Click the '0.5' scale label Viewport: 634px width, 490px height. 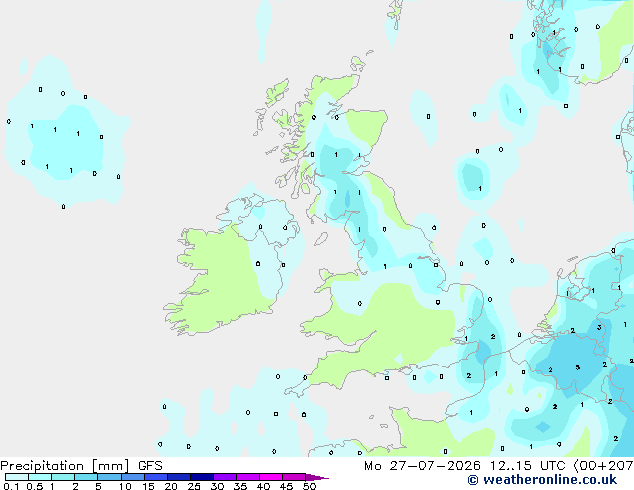(x=35, y=486)
